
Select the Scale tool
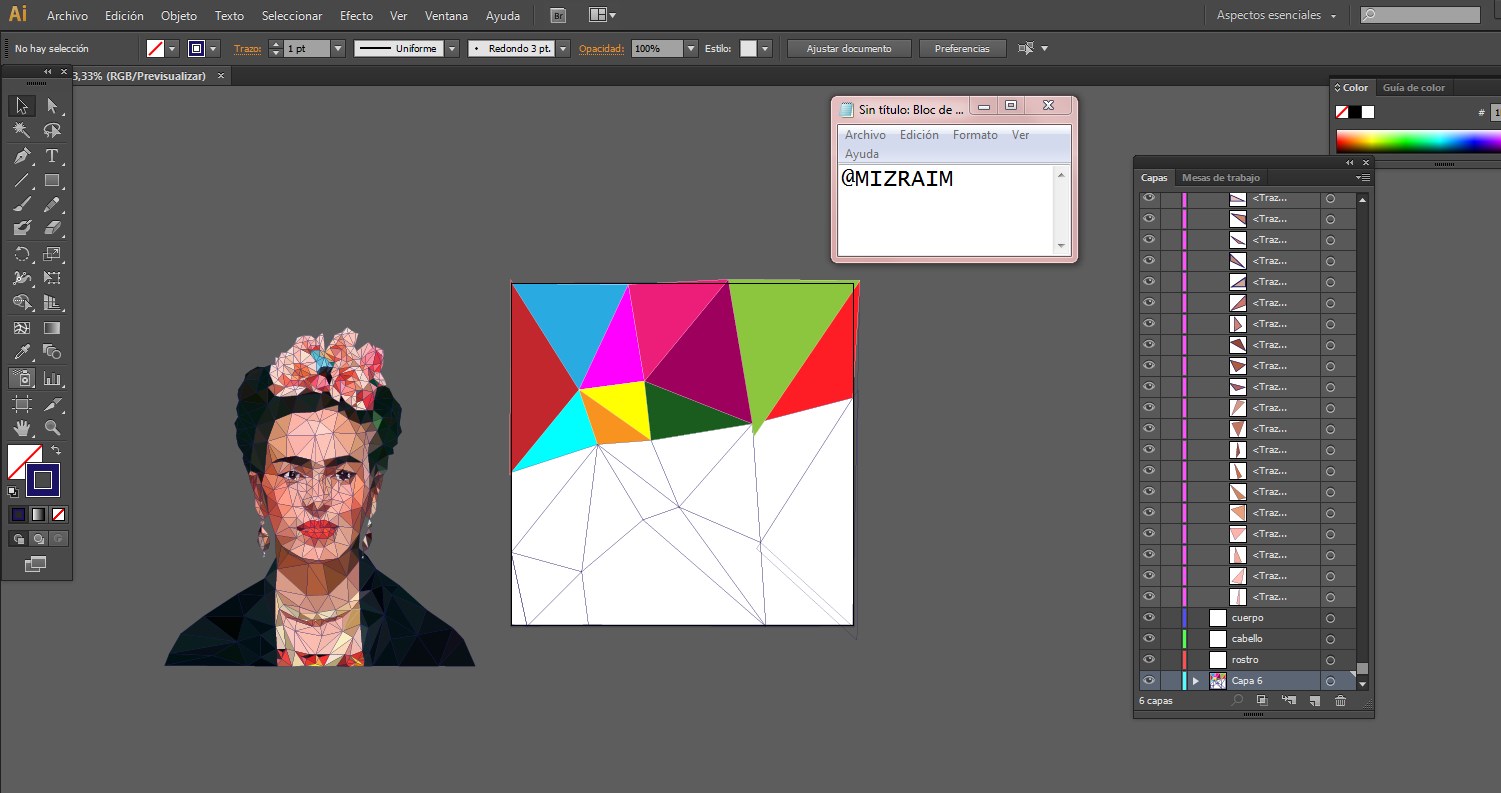pyautogui.click(x=52, y=254)
